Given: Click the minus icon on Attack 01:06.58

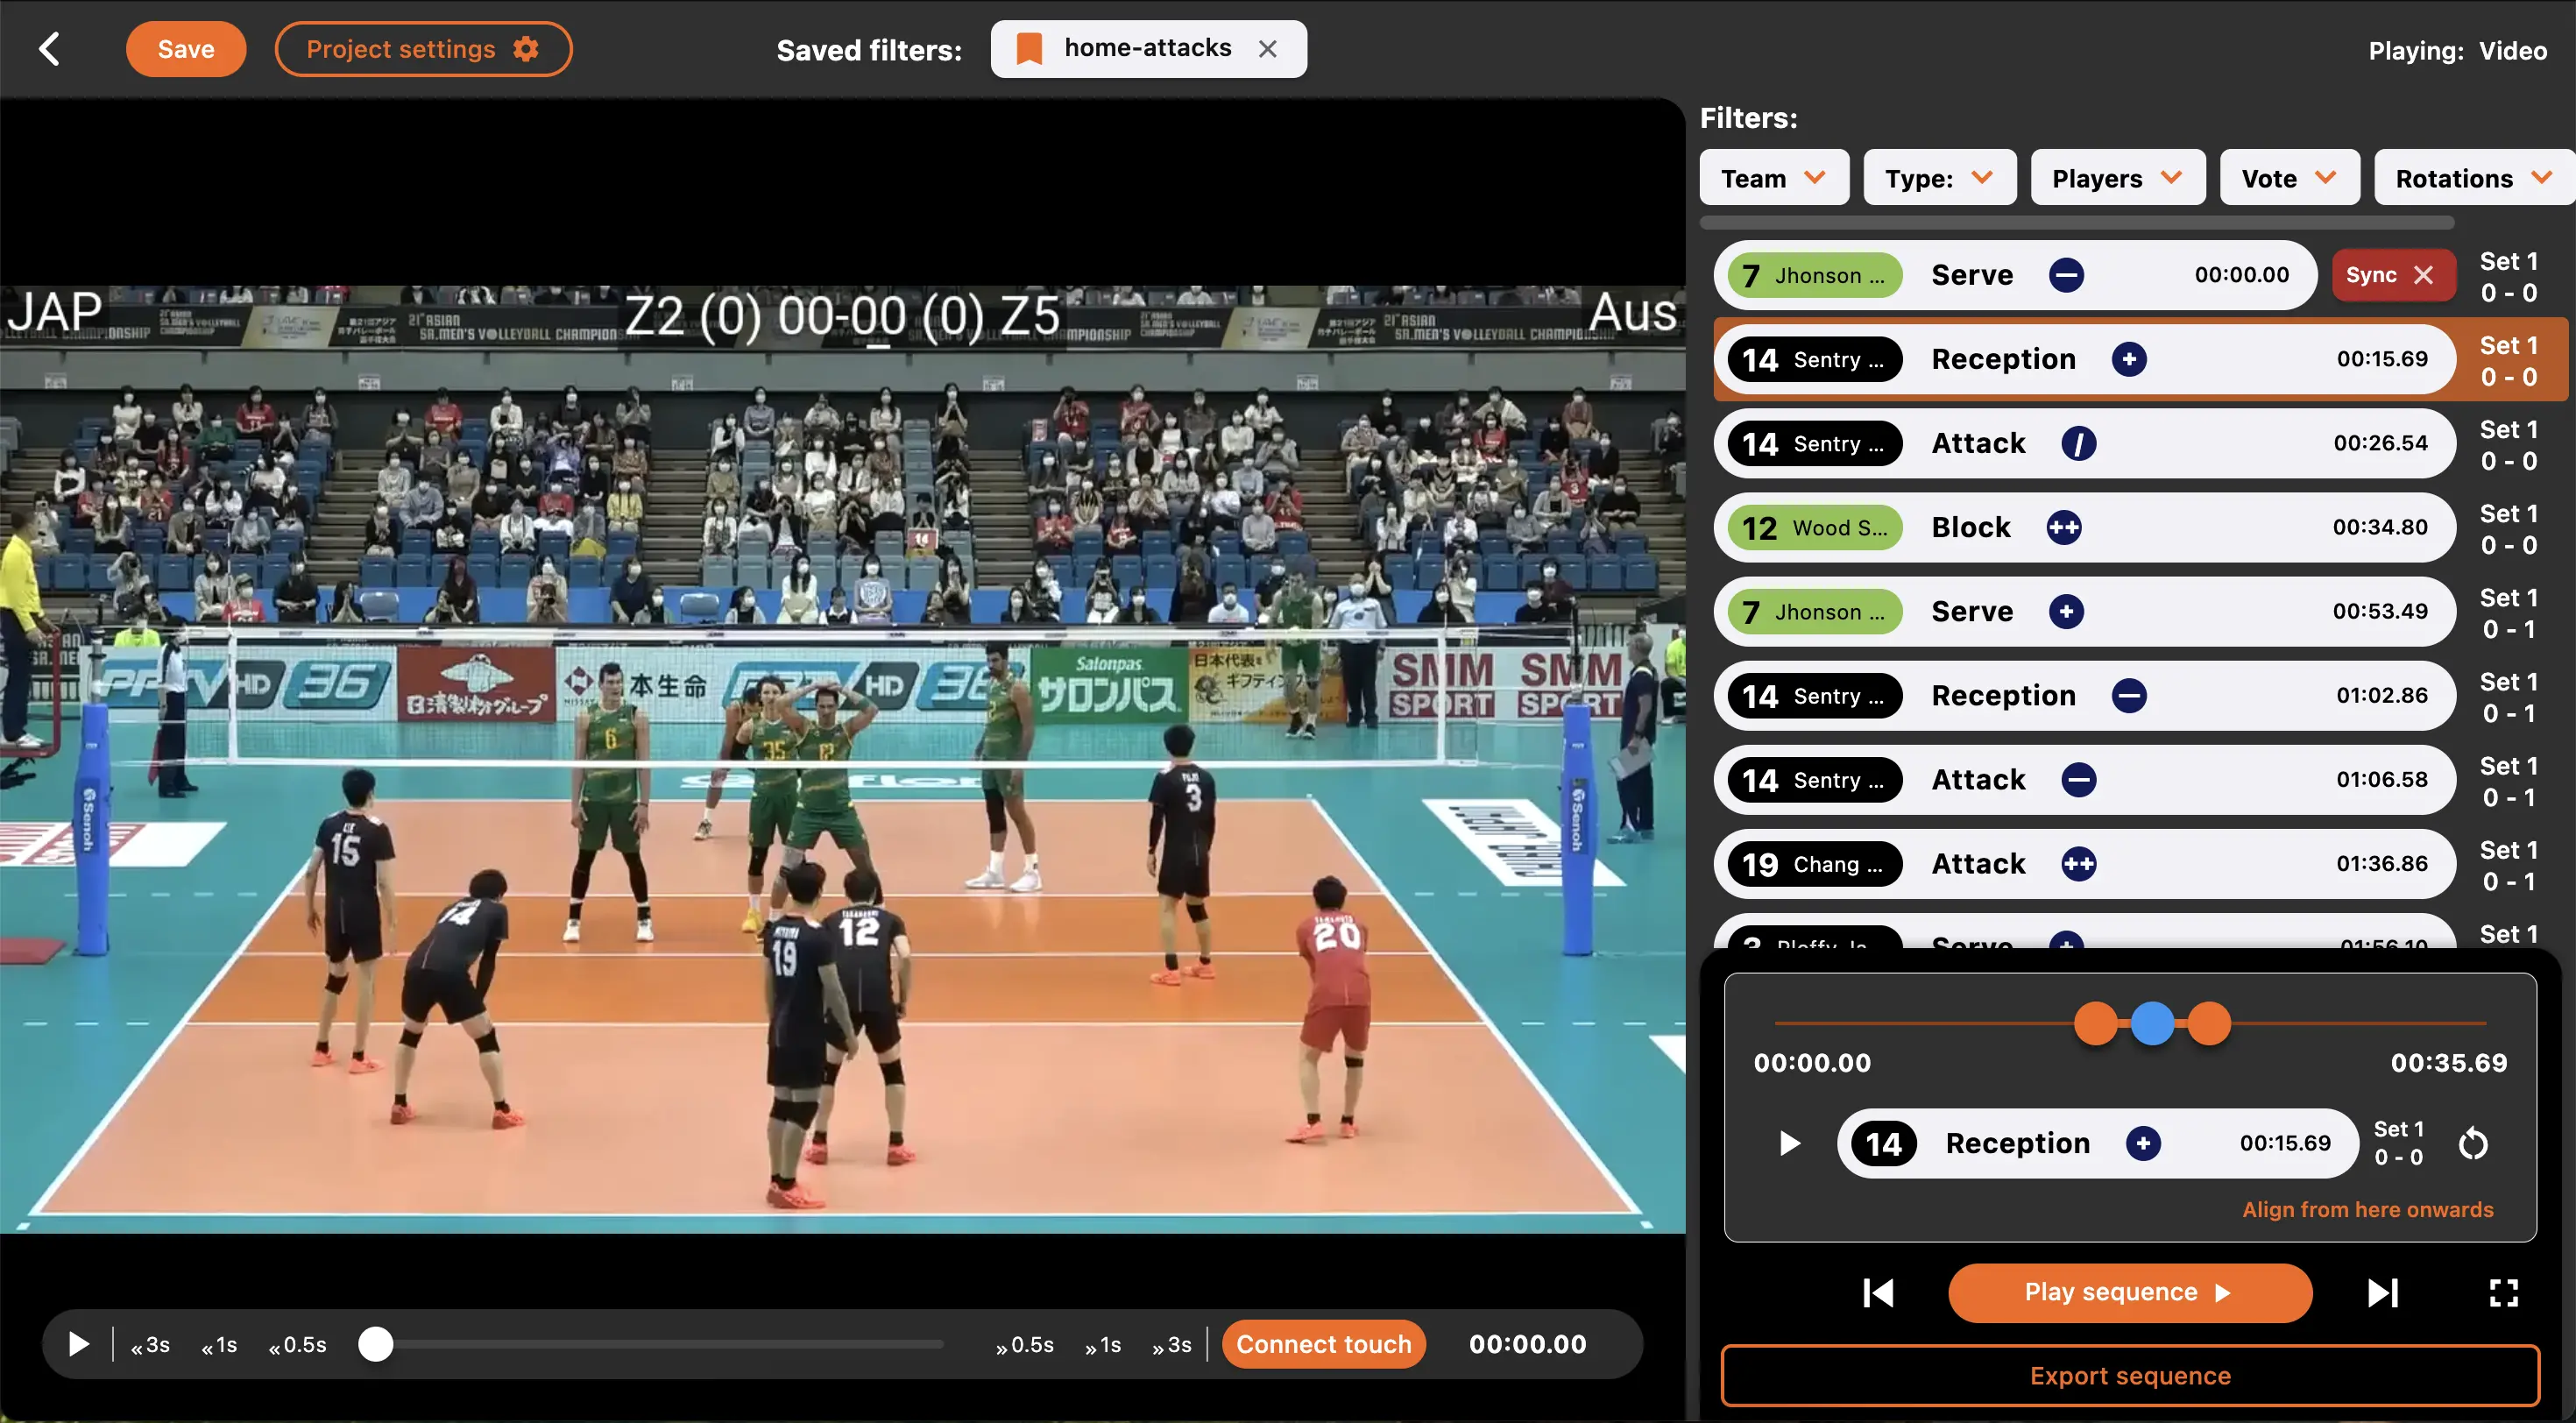Looking at the screenshot, I should tap(2078, 779).
